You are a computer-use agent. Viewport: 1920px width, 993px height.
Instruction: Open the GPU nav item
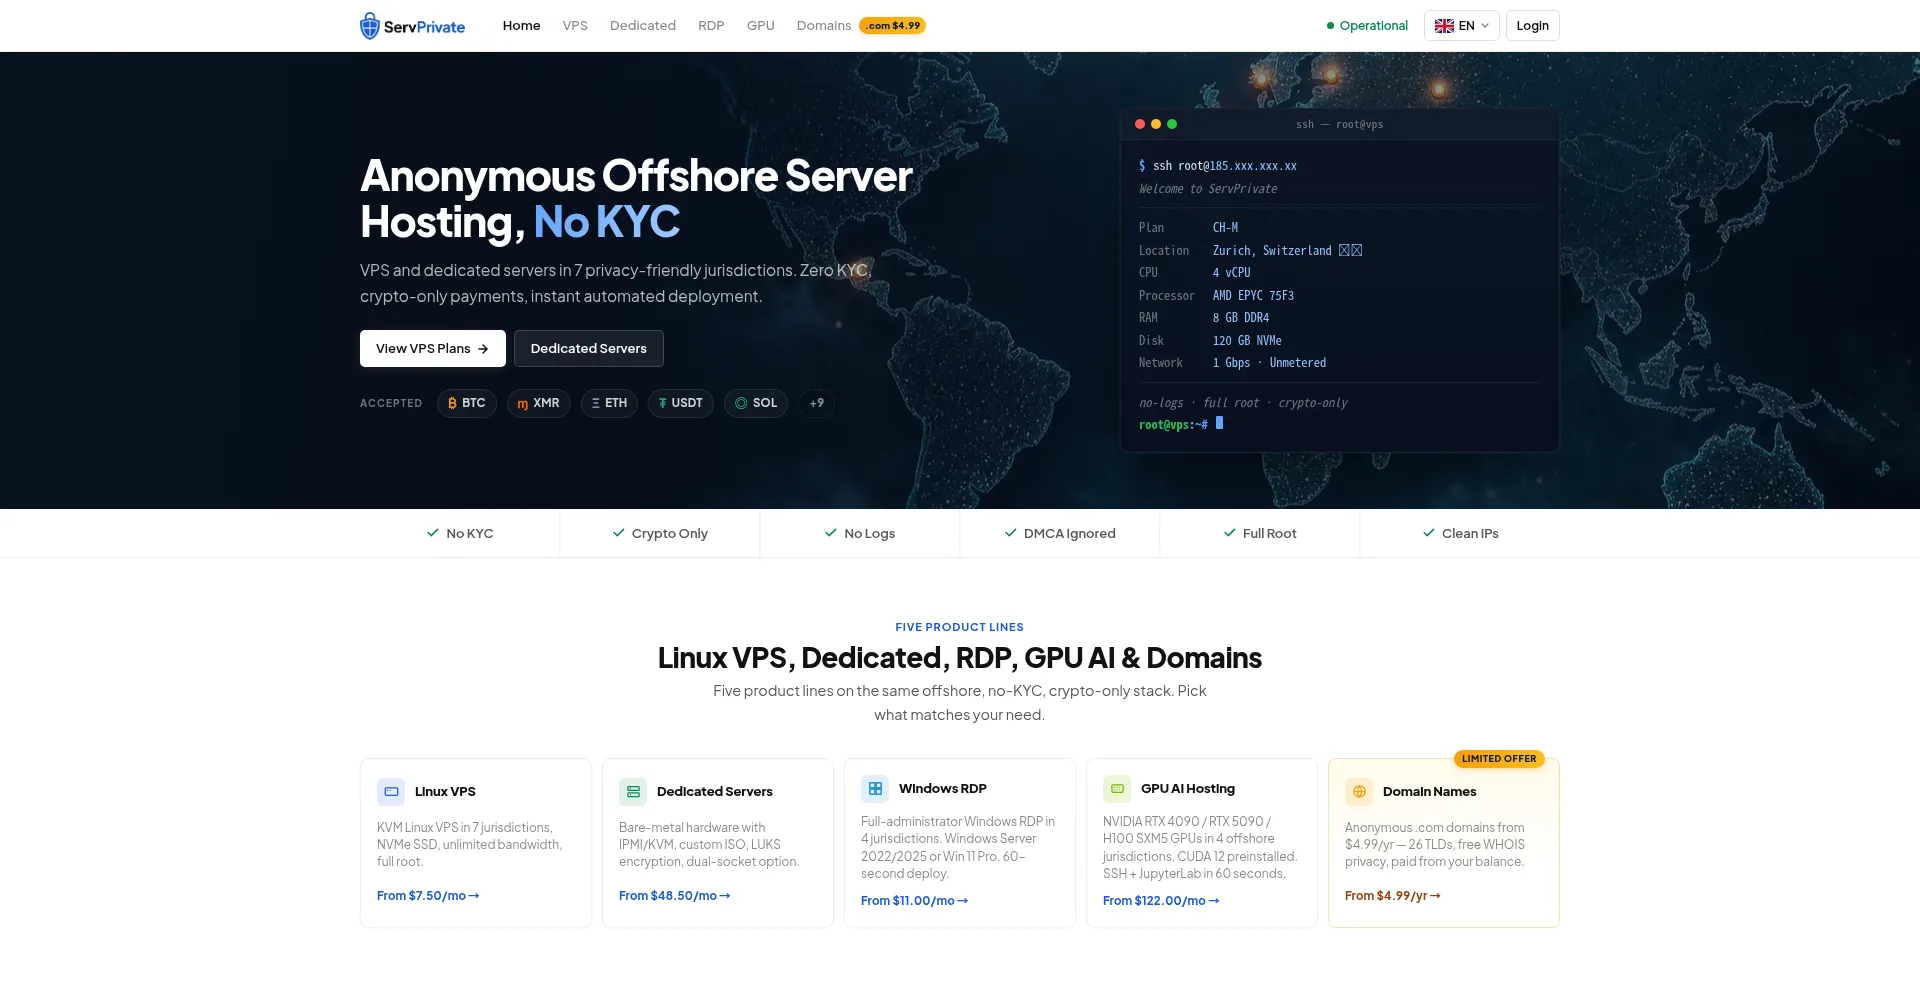pos(761,26)
